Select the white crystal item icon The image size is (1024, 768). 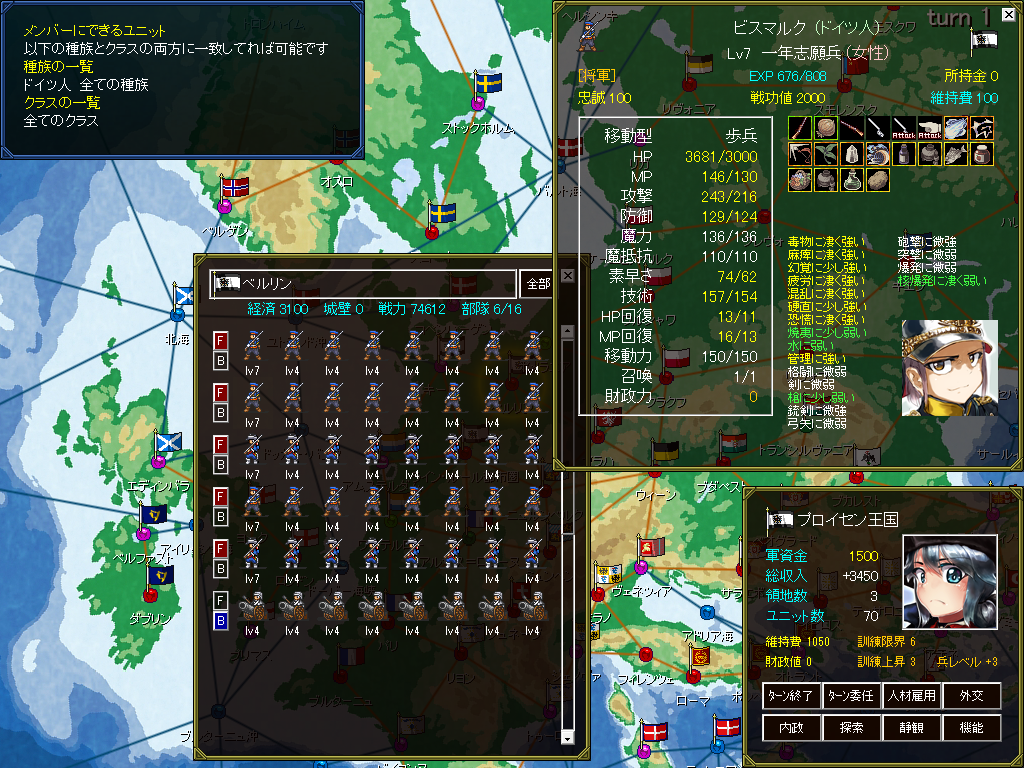852,154
